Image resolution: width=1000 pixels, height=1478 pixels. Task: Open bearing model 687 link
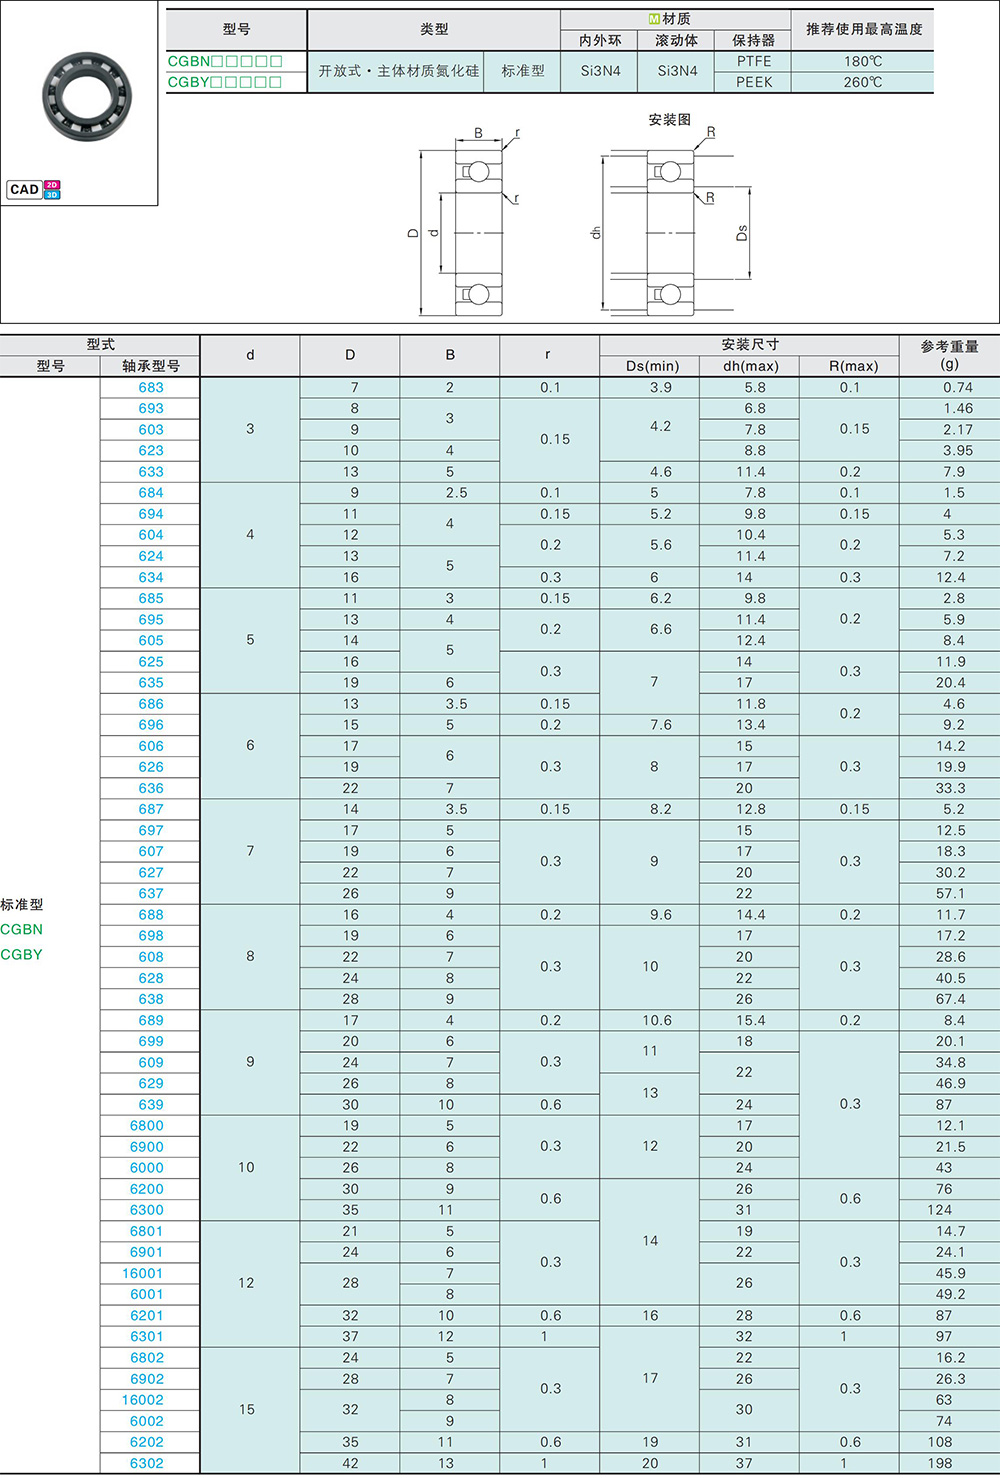[x=151, y=809]
